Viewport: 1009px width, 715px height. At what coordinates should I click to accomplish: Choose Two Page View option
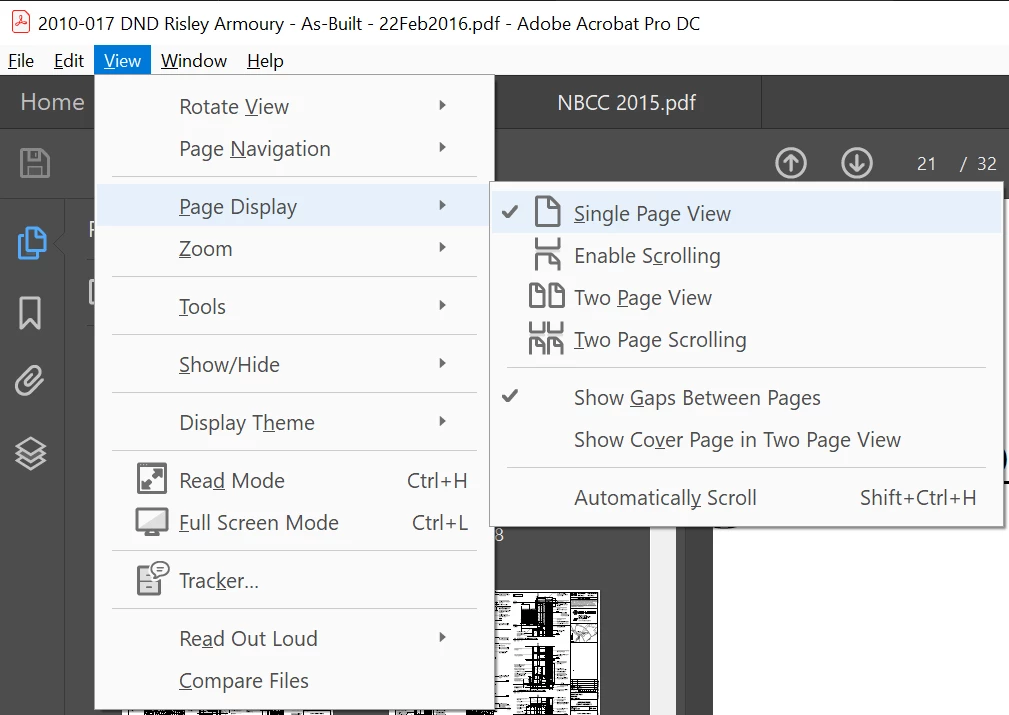(746, 298)
